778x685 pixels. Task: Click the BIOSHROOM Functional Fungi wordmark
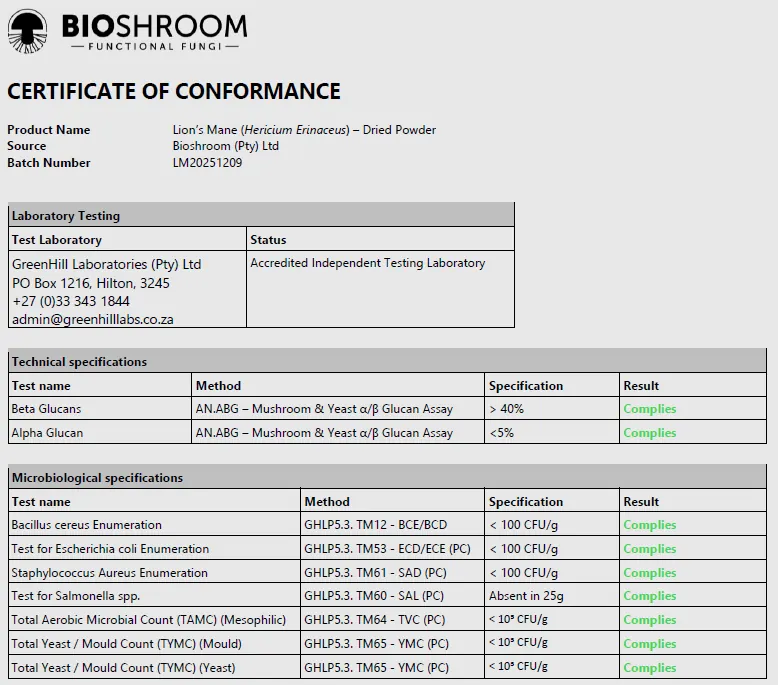pos(154,32)
